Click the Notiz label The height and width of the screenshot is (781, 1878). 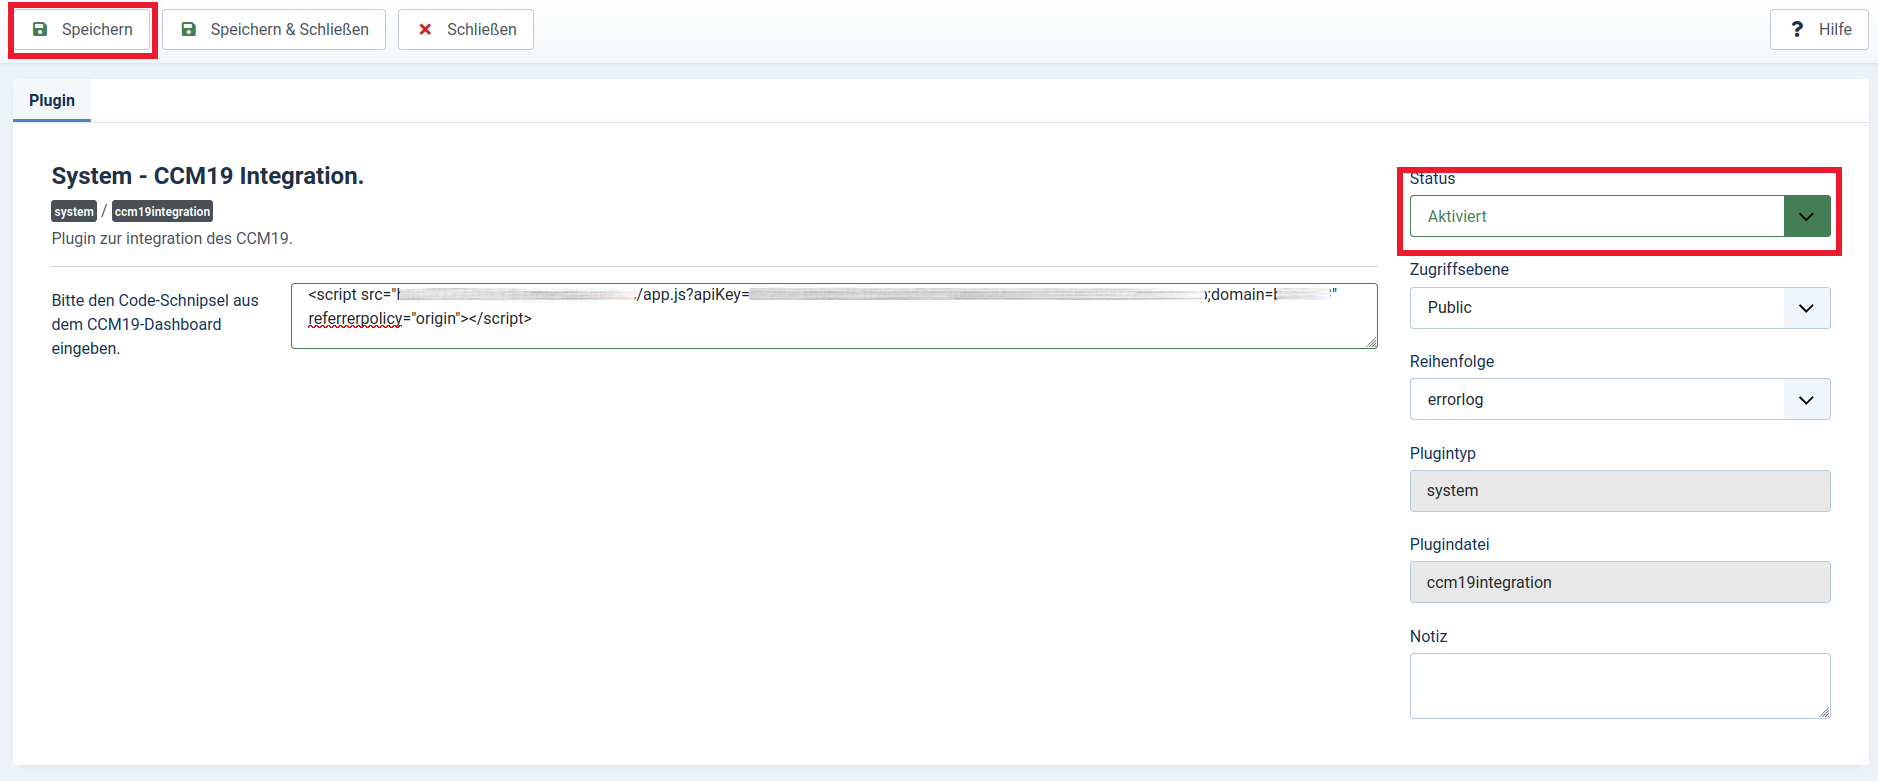tap(1429, 637)
